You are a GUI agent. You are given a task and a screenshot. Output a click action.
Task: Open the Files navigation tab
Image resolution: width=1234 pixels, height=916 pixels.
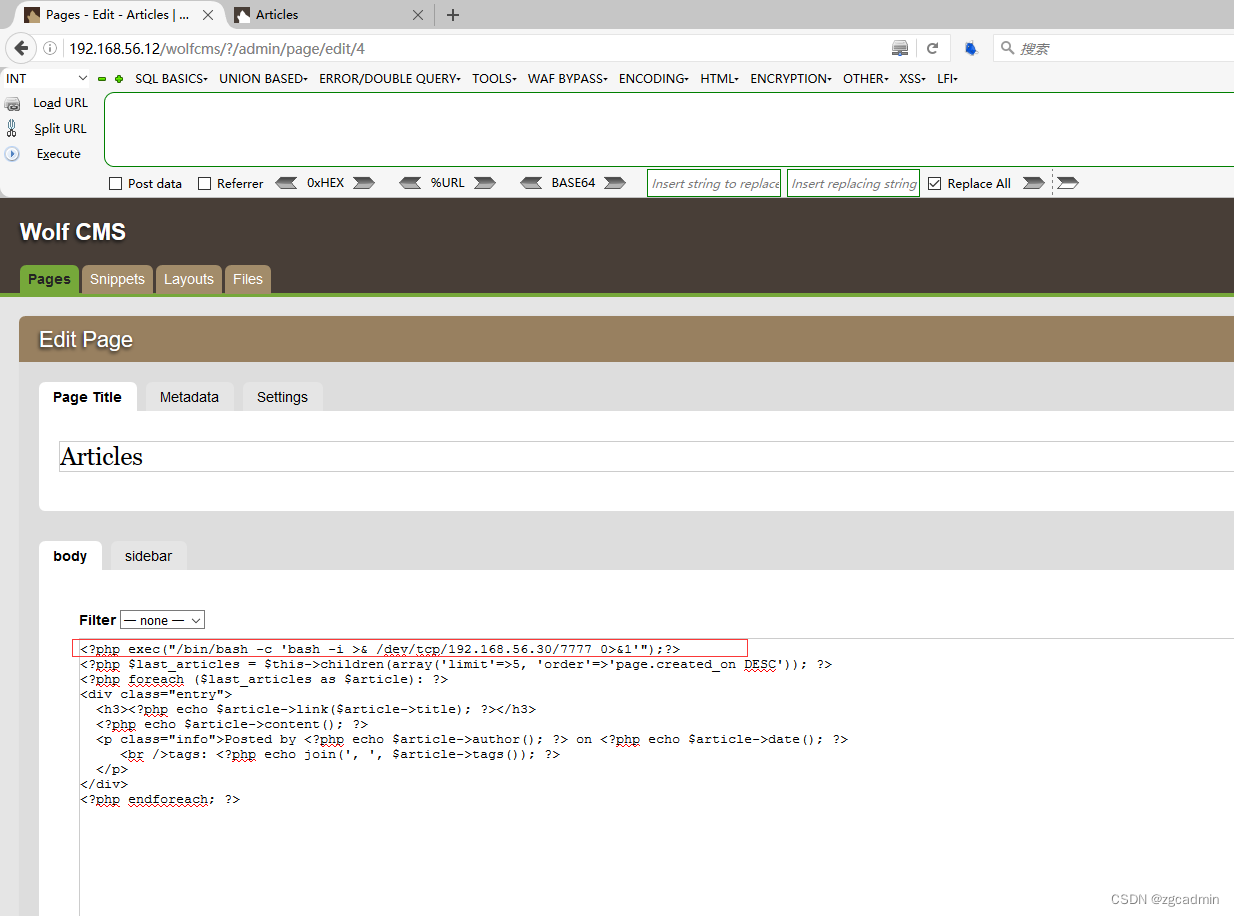[248, 279]
